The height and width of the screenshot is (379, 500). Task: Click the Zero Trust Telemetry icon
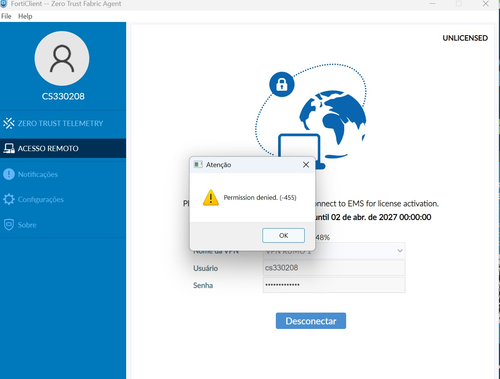[9, 123]
